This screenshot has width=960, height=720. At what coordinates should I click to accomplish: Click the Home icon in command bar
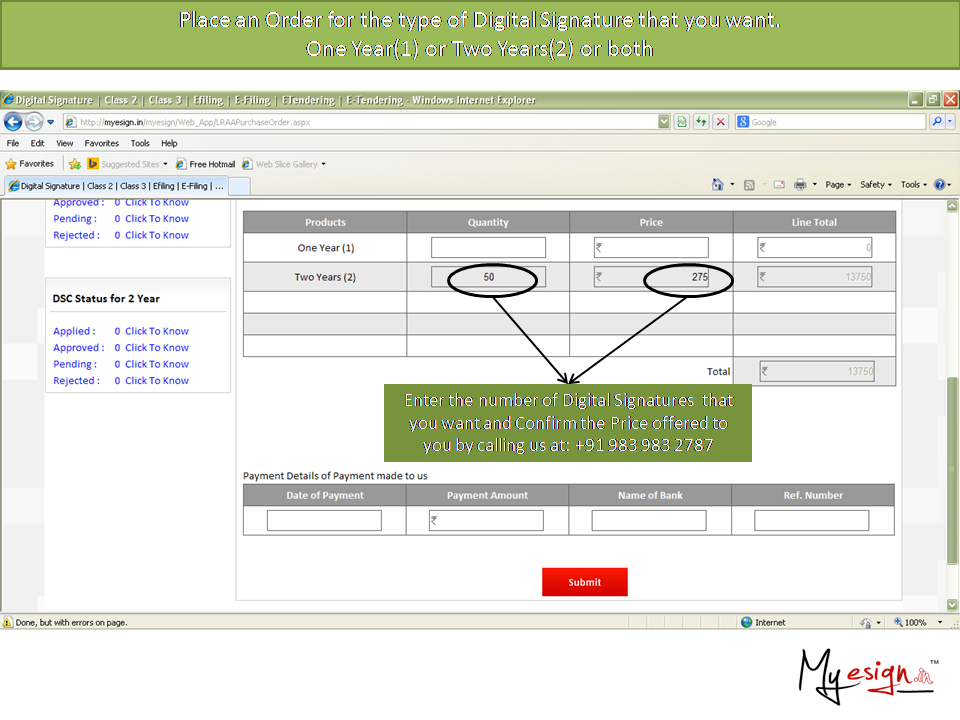tap(717, 185)
